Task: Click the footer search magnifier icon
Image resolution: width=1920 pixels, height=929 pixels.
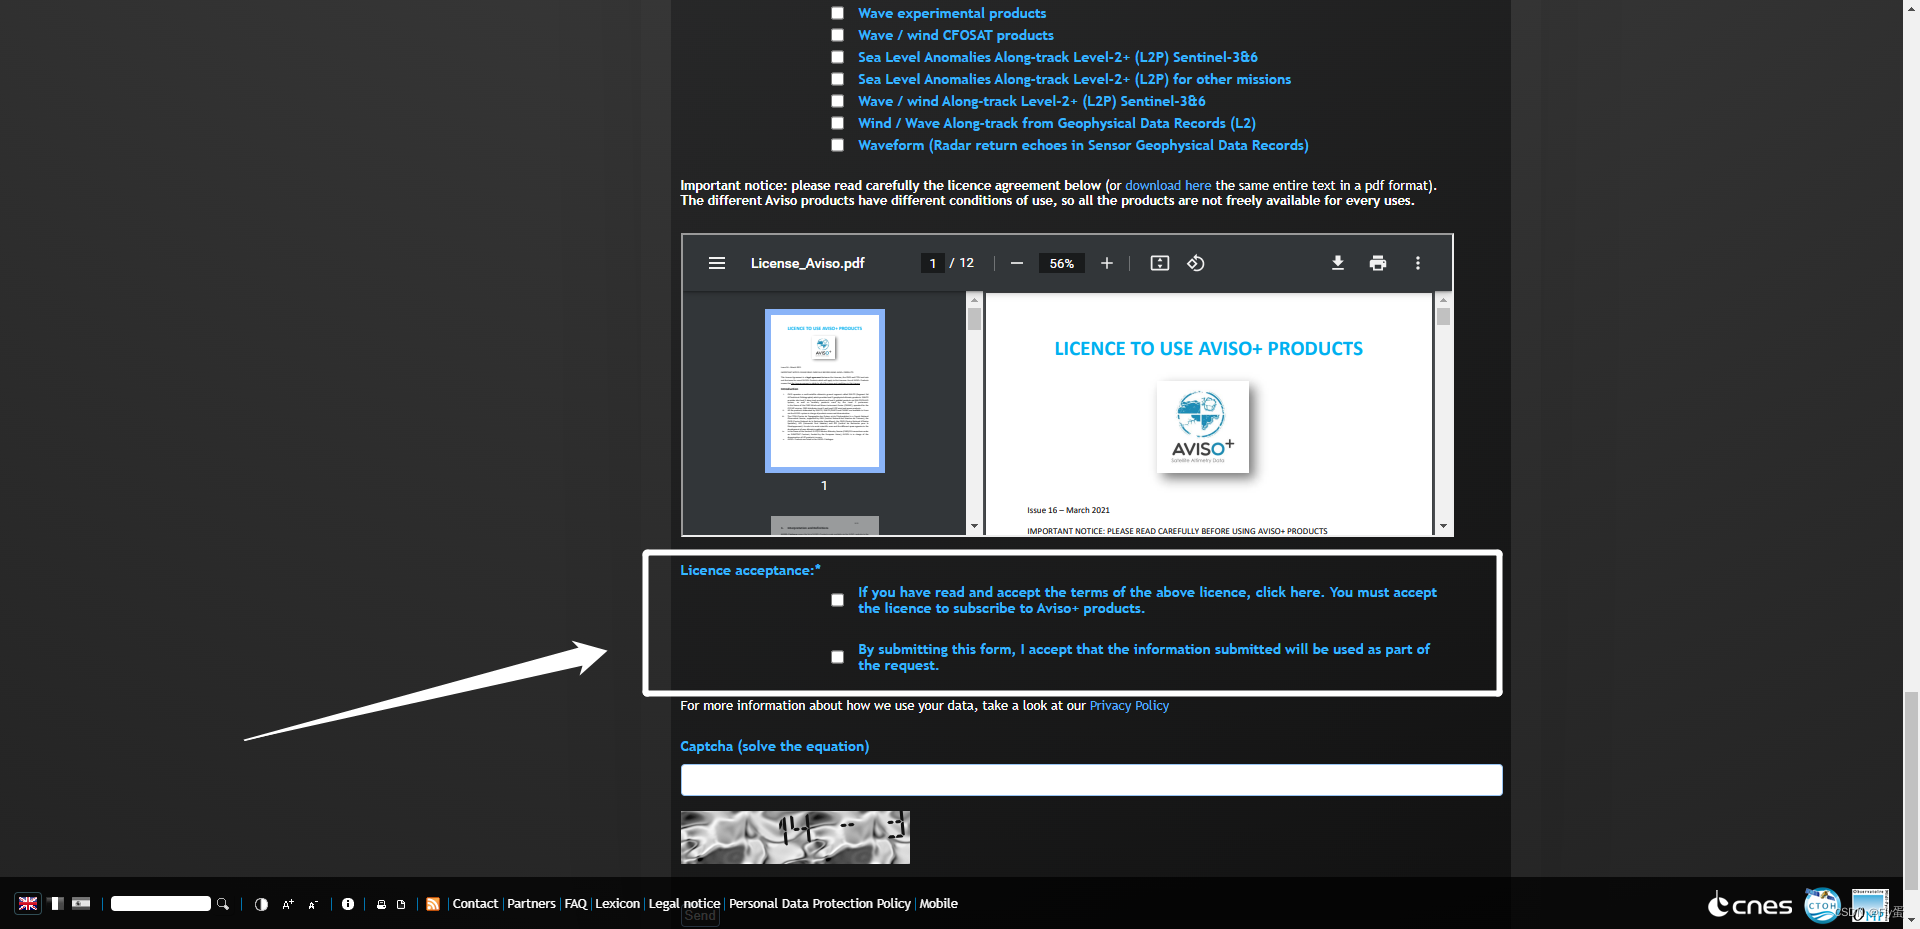Action: pyautogui.click(x=223, y=904)
